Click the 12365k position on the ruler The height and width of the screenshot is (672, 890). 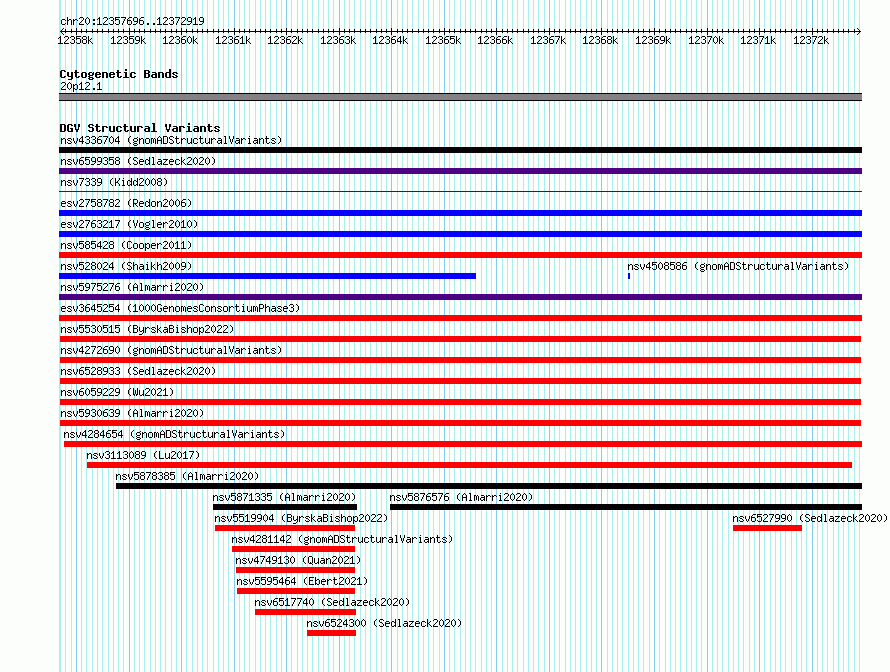443,40
